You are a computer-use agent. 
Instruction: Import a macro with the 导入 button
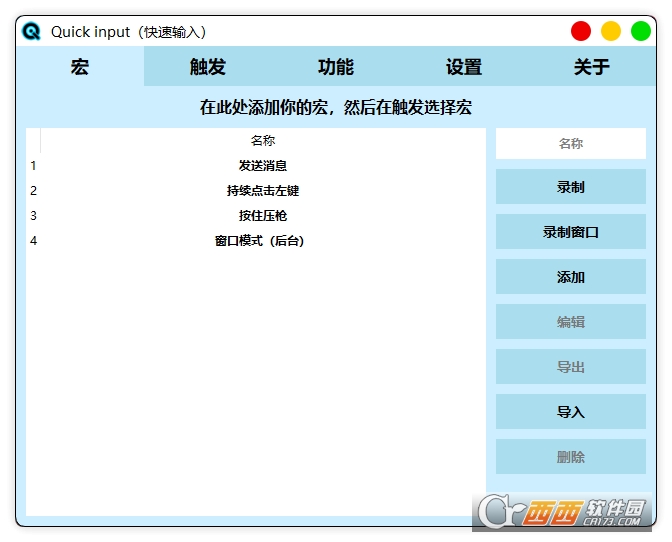click(x=570, y=412)
